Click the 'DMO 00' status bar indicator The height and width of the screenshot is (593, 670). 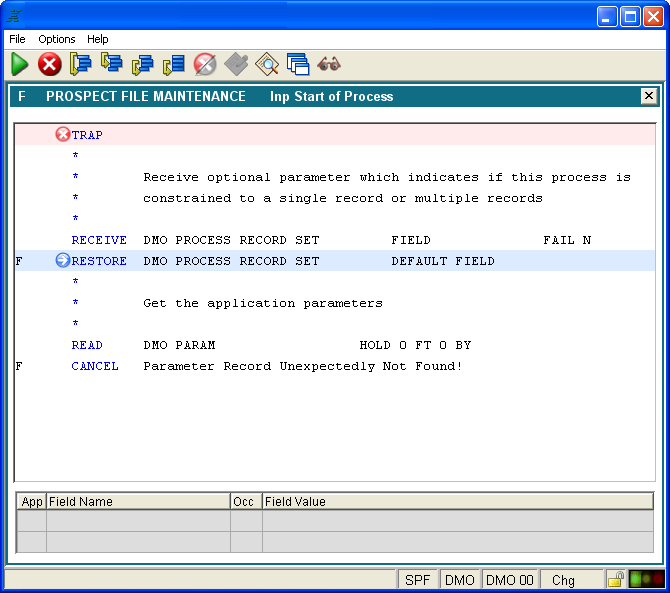[510, 580]
